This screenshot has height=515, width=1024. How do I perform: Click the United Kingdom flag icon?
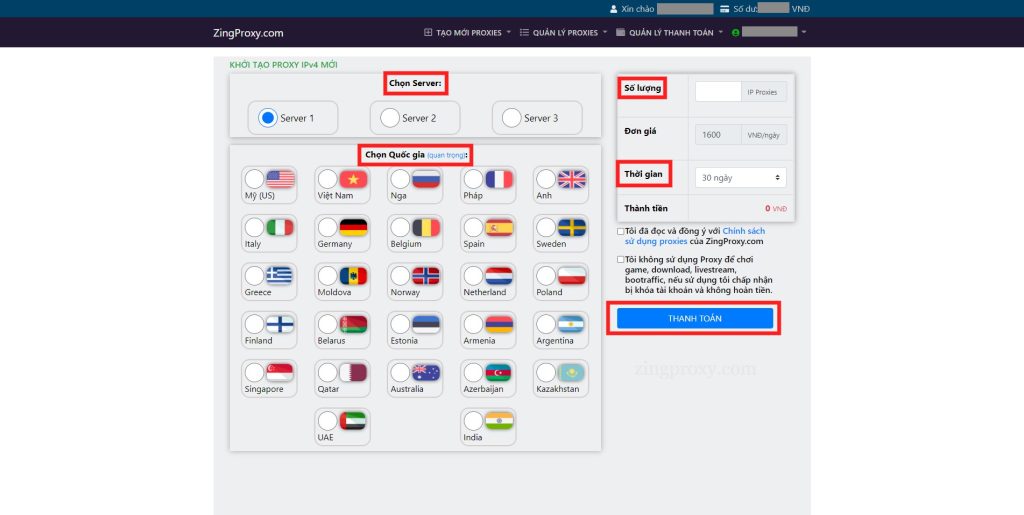pyautogui.click(x=572, y=179)
